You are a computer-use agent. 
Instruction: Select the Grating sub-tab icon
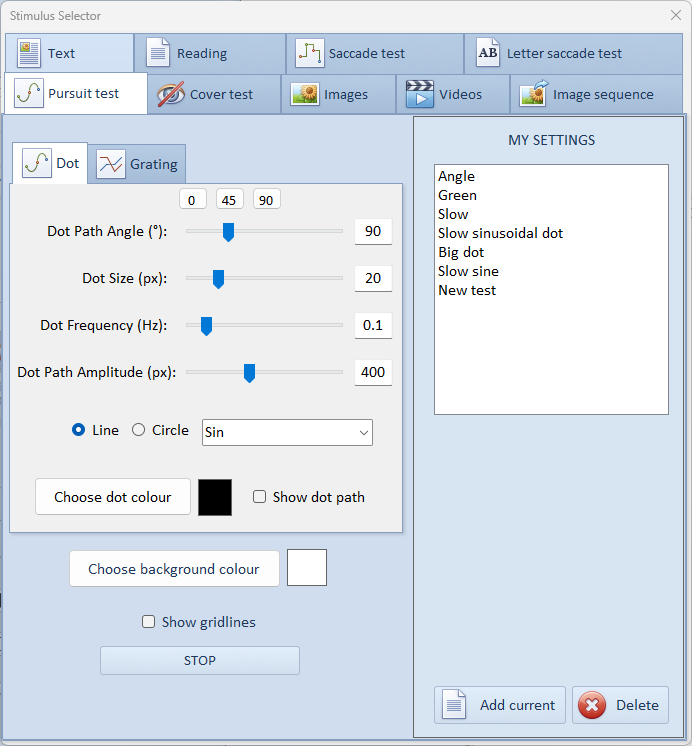click(x=111, y=164)
